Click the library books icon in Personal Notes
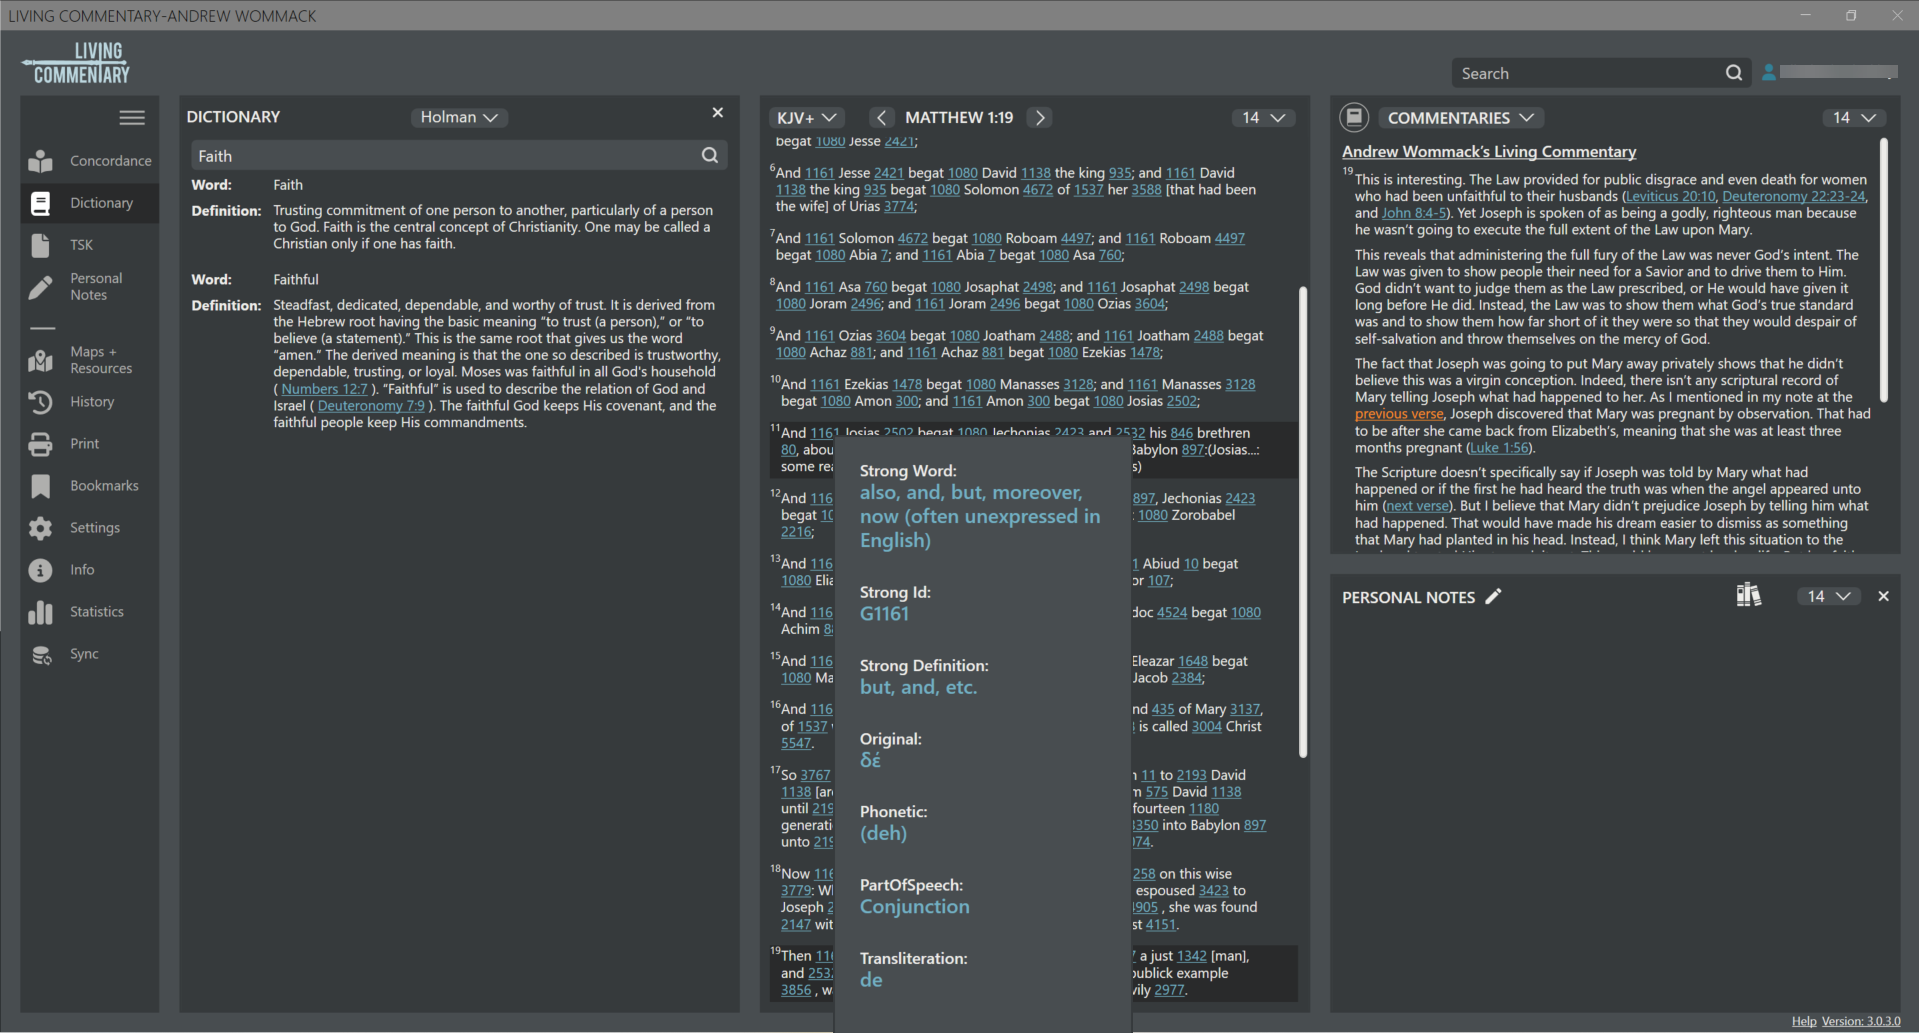Viewport: 1919px width, 1033px height. tap(1748, 596)
